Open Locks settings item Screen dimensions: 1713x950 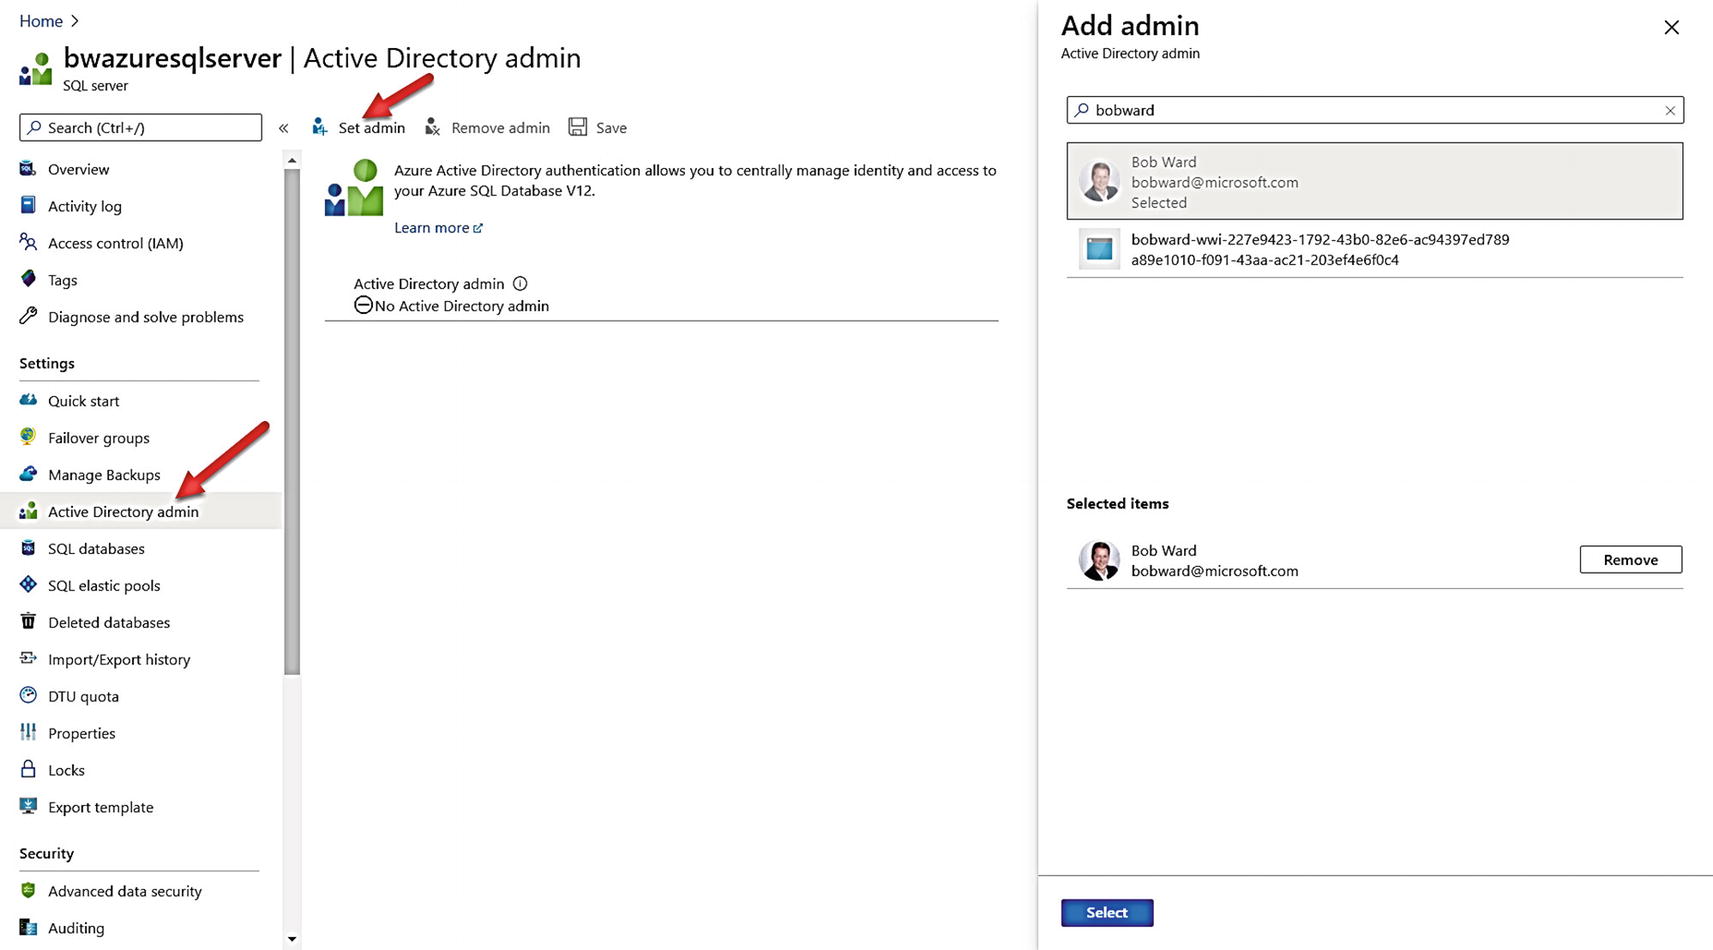[x=66, y=770]
